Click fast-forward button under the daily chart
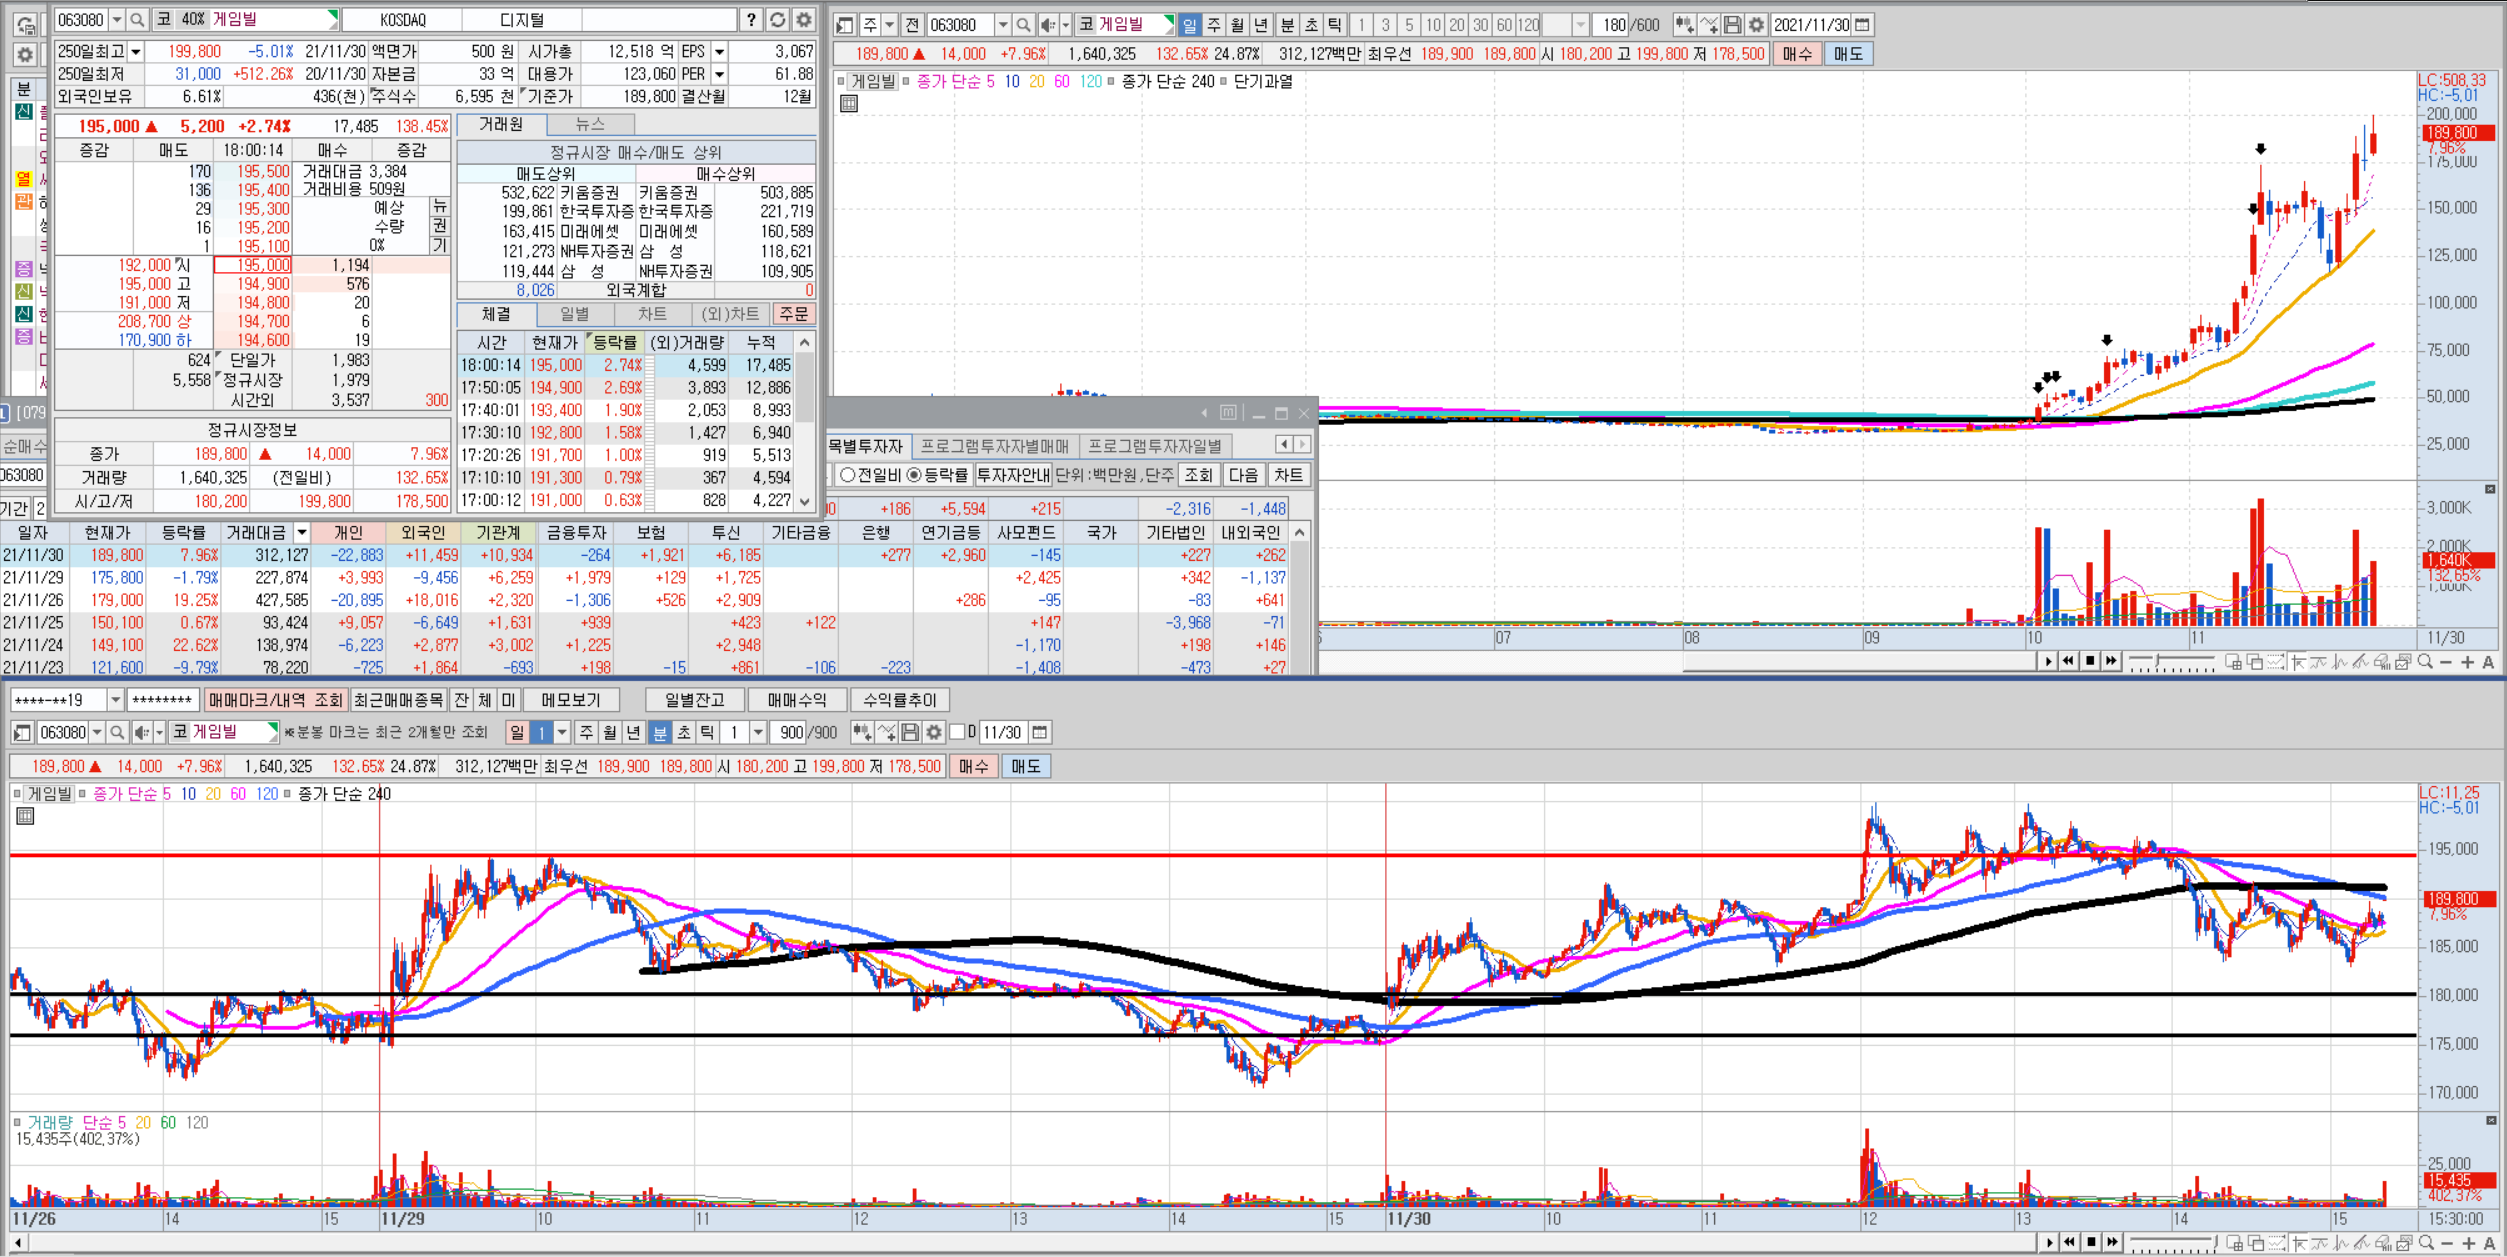 coord(2110,661)
